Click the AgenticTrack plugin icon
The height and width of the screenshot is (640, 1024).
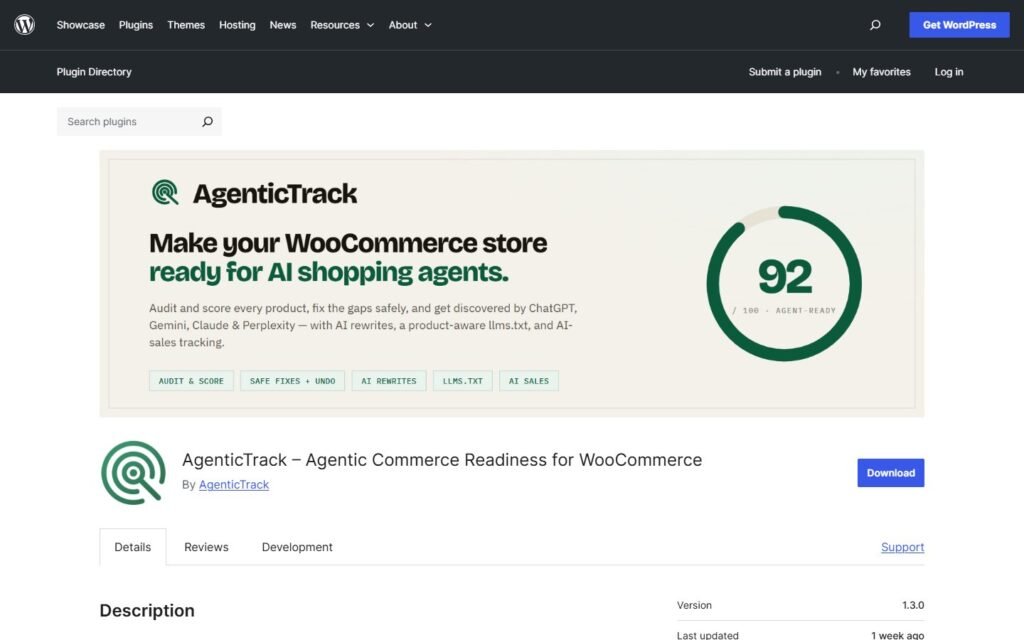(x=133, y=473)
